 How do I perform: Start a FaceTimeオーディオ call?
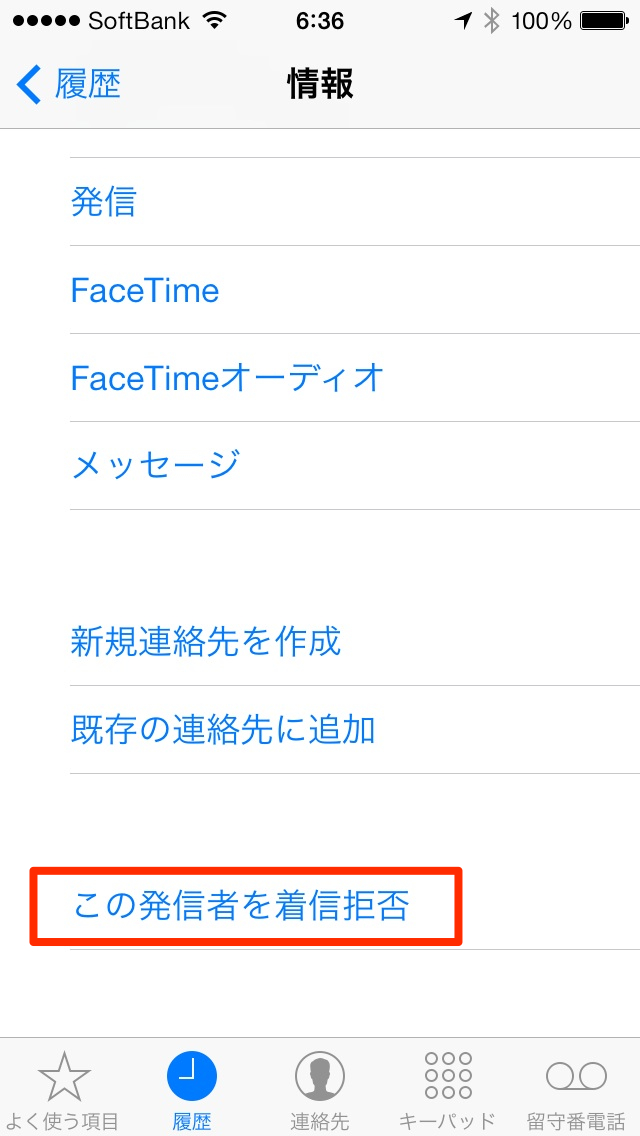228,378
